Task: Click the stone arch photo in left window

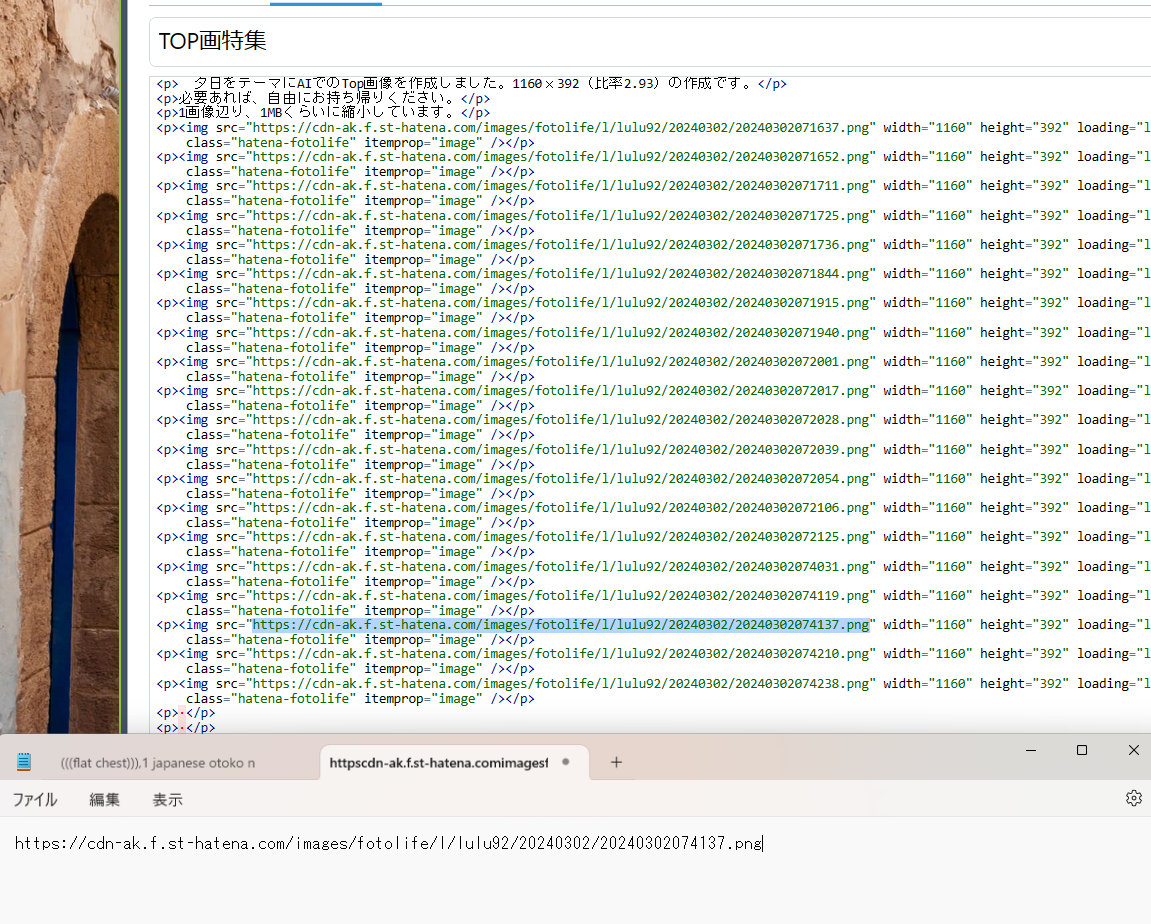Action: coord(59,366)
